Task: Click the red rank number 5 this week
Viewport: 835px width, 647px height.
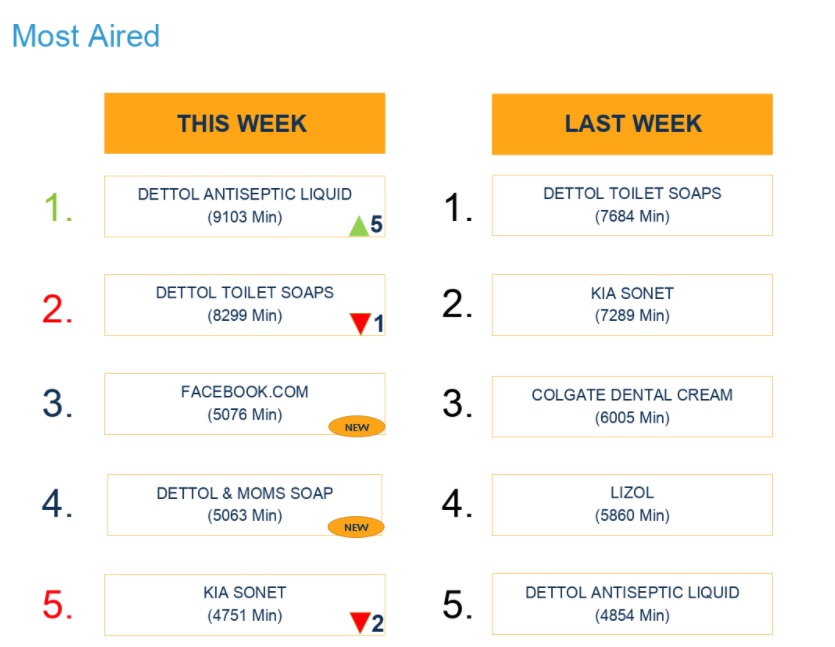Action: click(57, 605)
